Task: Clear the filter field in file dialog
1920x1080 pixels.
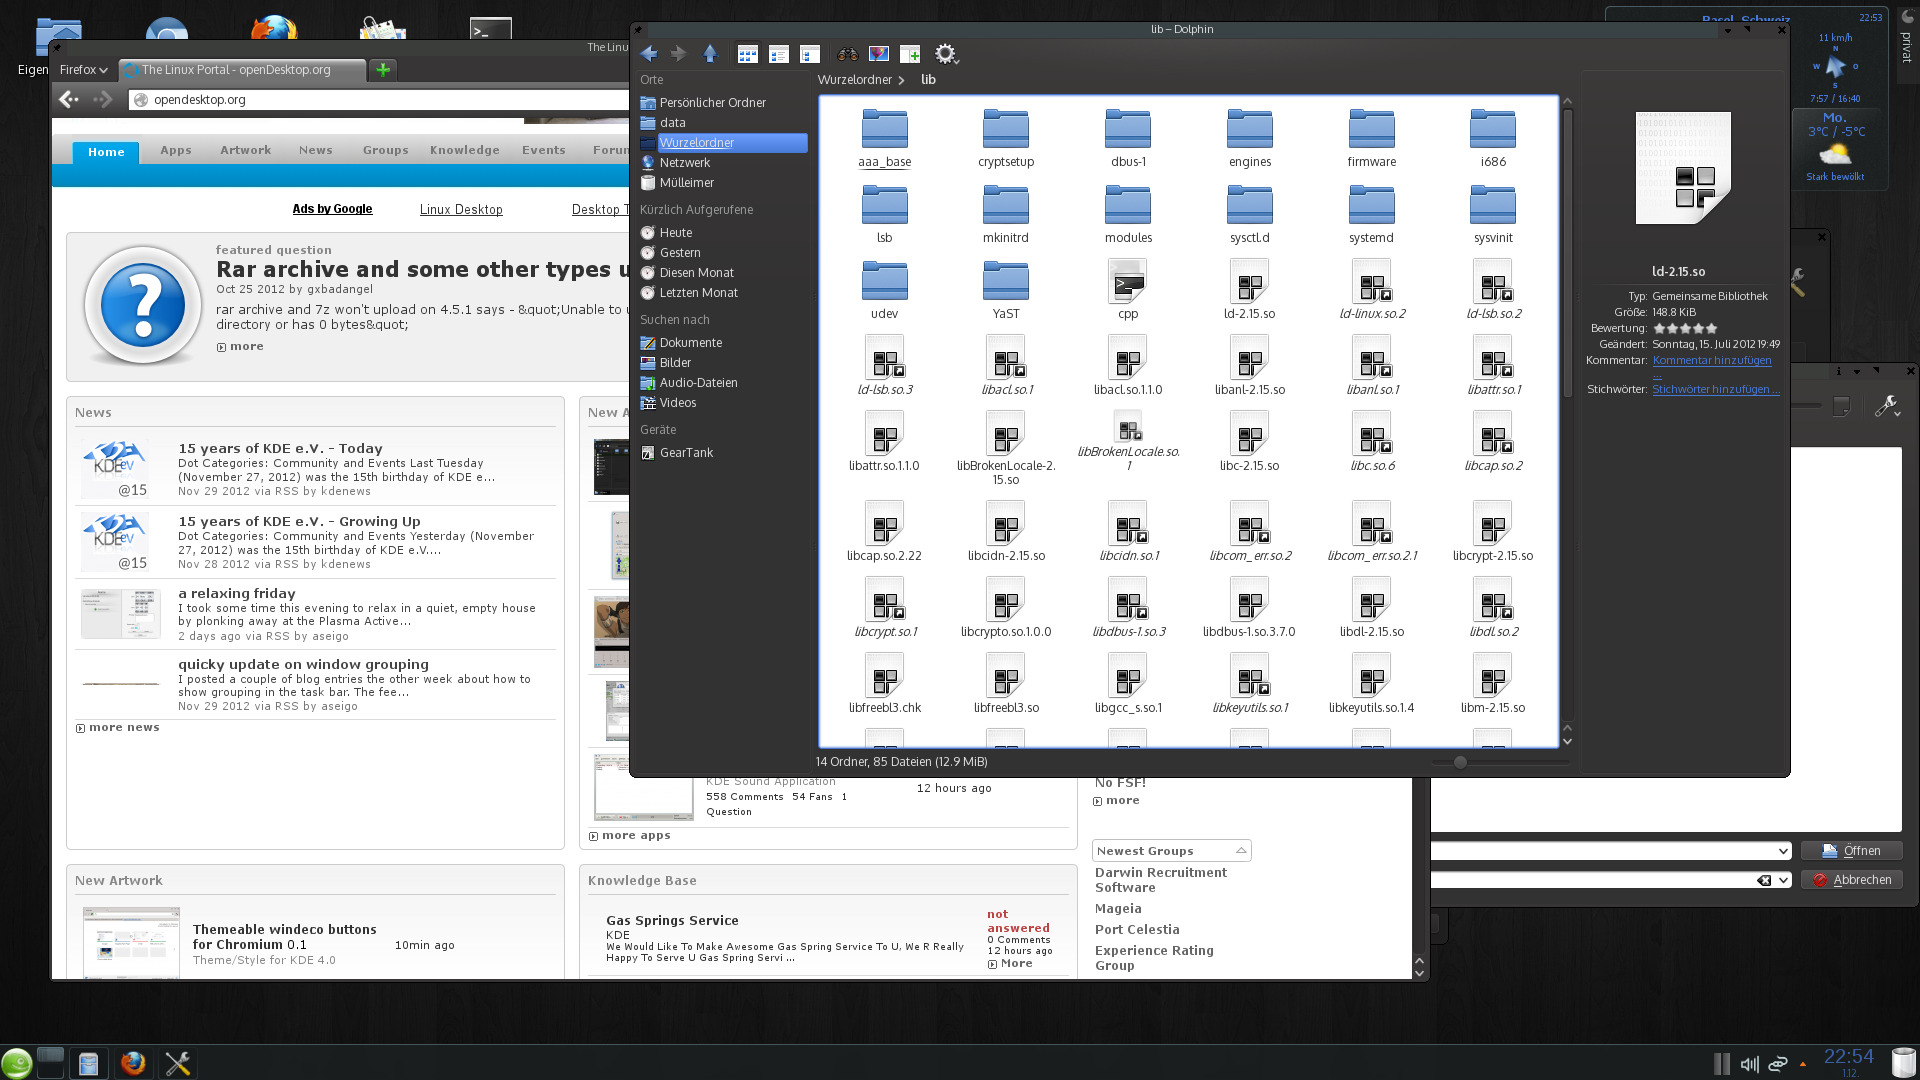Action: point(1764,880)
